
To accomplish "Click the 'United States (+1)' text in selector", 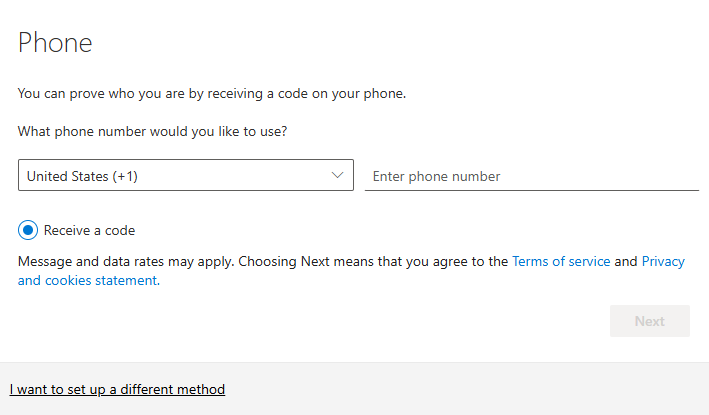I will (x=82, y=176).
